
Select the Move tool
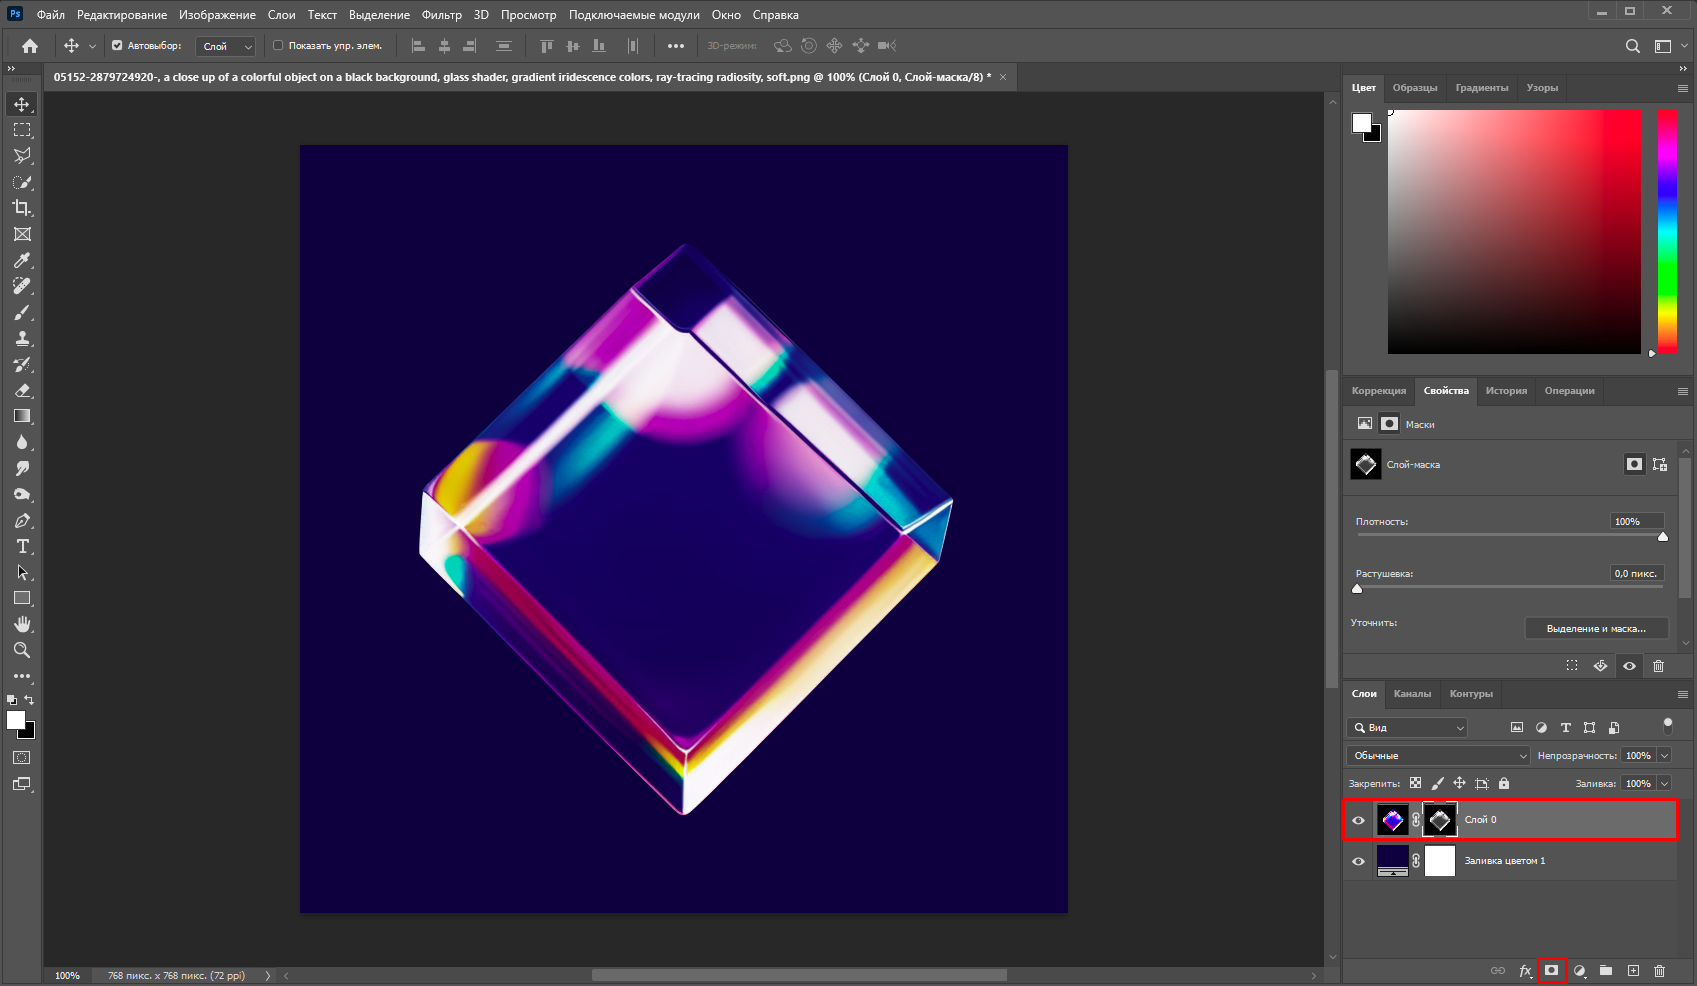pos(21,103)
